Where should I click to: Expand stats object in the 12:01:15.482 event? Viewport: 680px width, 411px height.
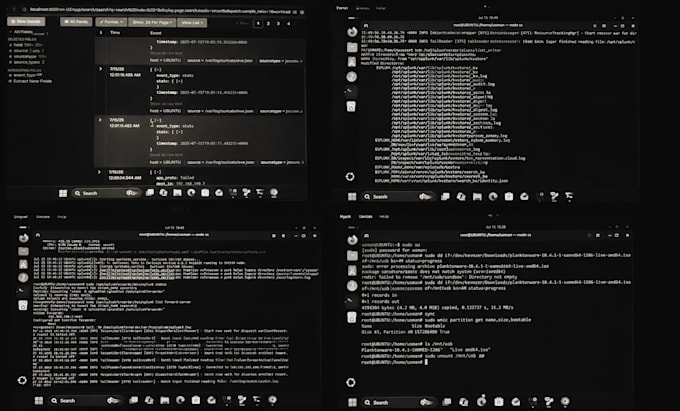179,132
